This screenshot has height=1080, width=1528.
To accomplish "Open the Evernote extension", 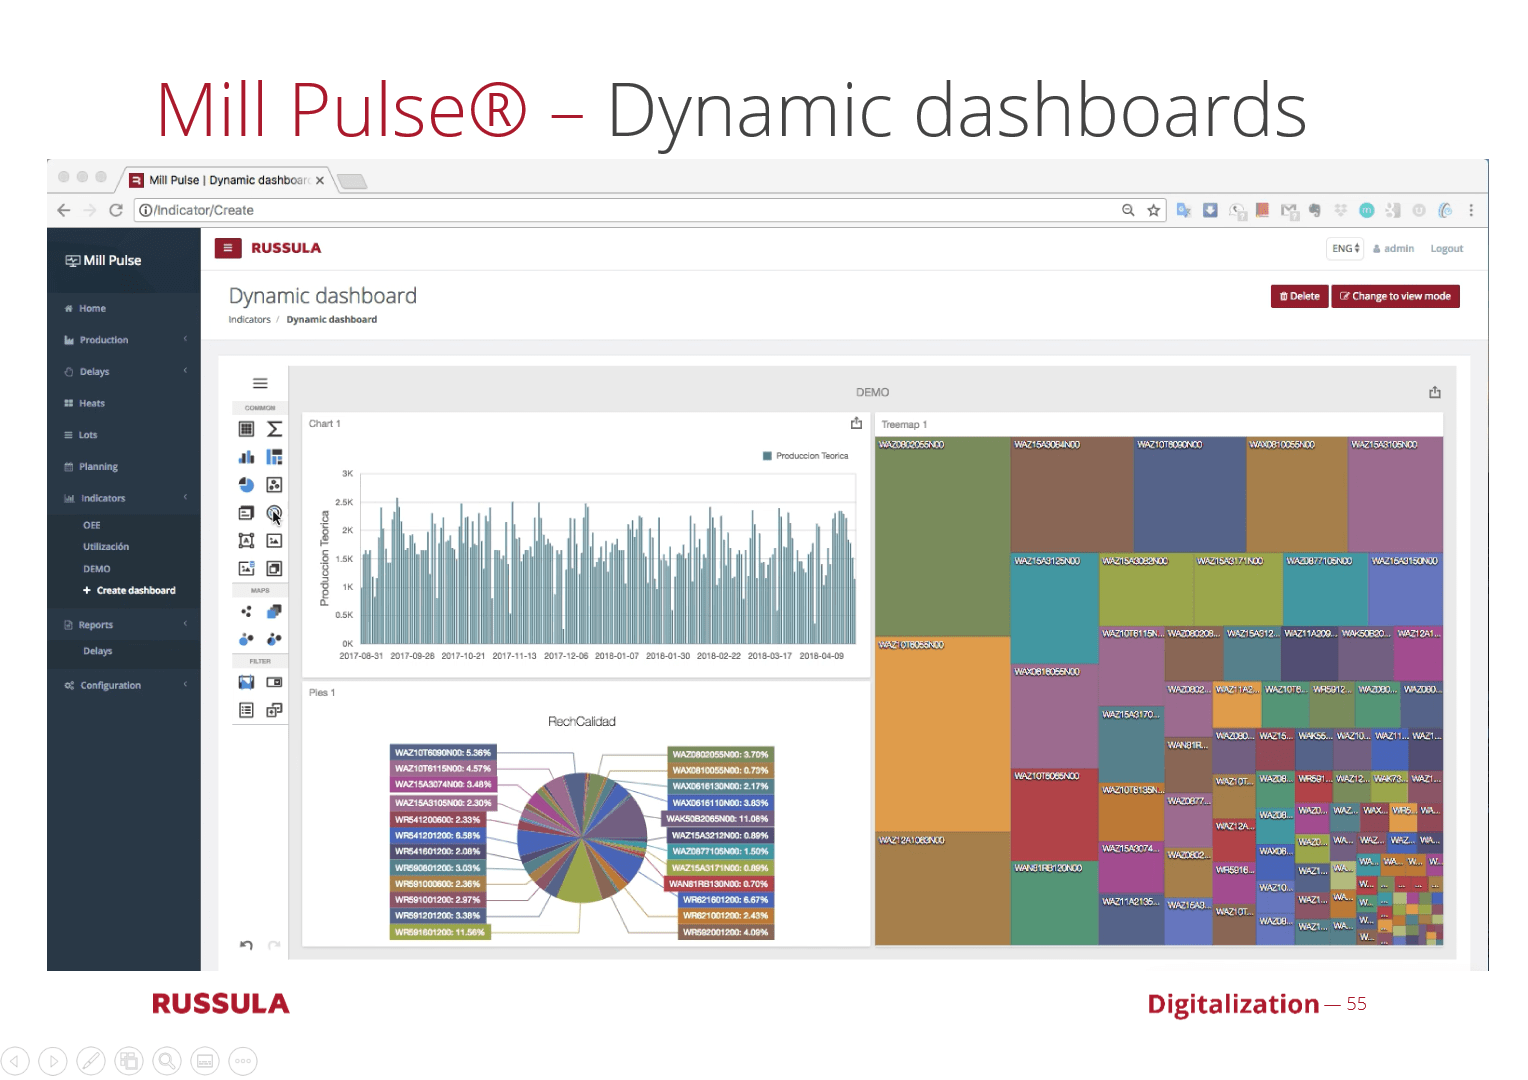I will (1314, 210).
